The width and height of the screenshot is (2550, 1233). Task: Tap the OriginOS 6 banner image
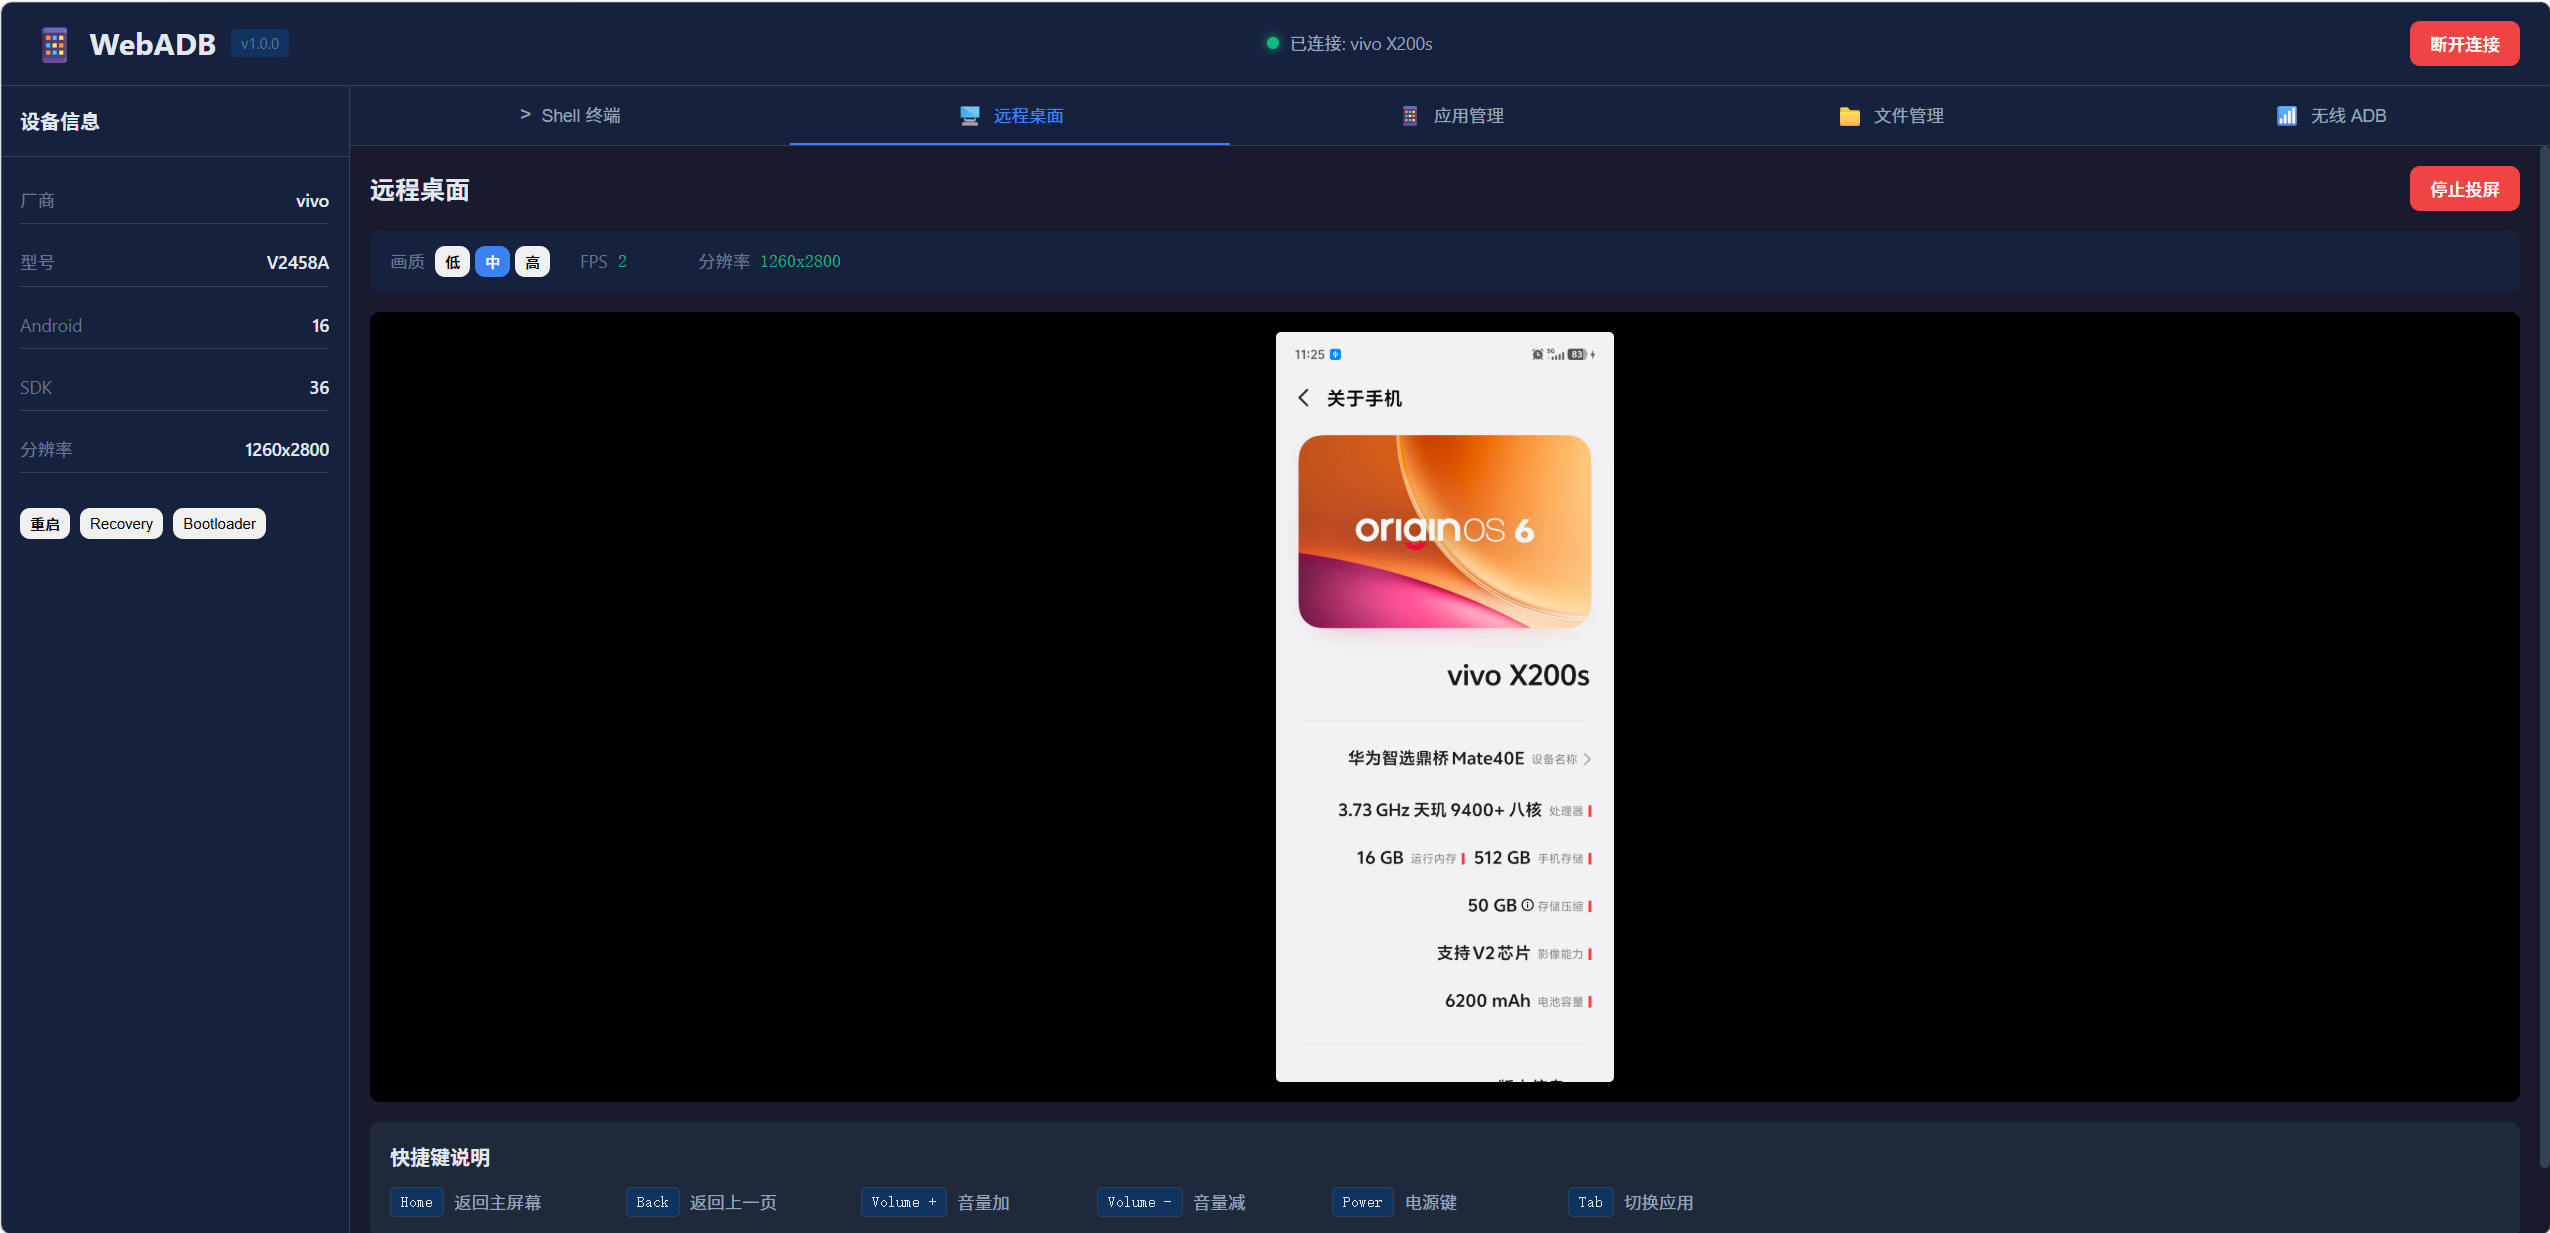(1444, 531)
